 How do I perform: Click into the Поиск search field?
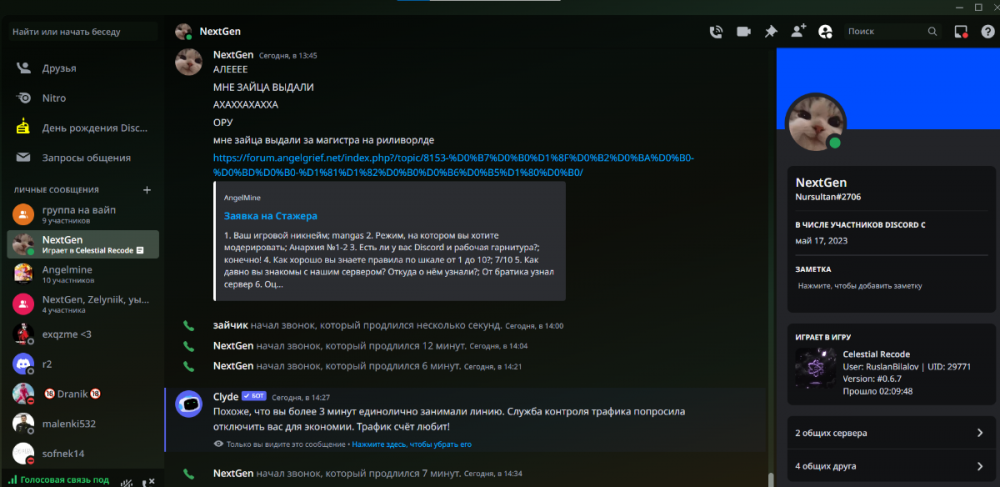click(x=892, y=31)
